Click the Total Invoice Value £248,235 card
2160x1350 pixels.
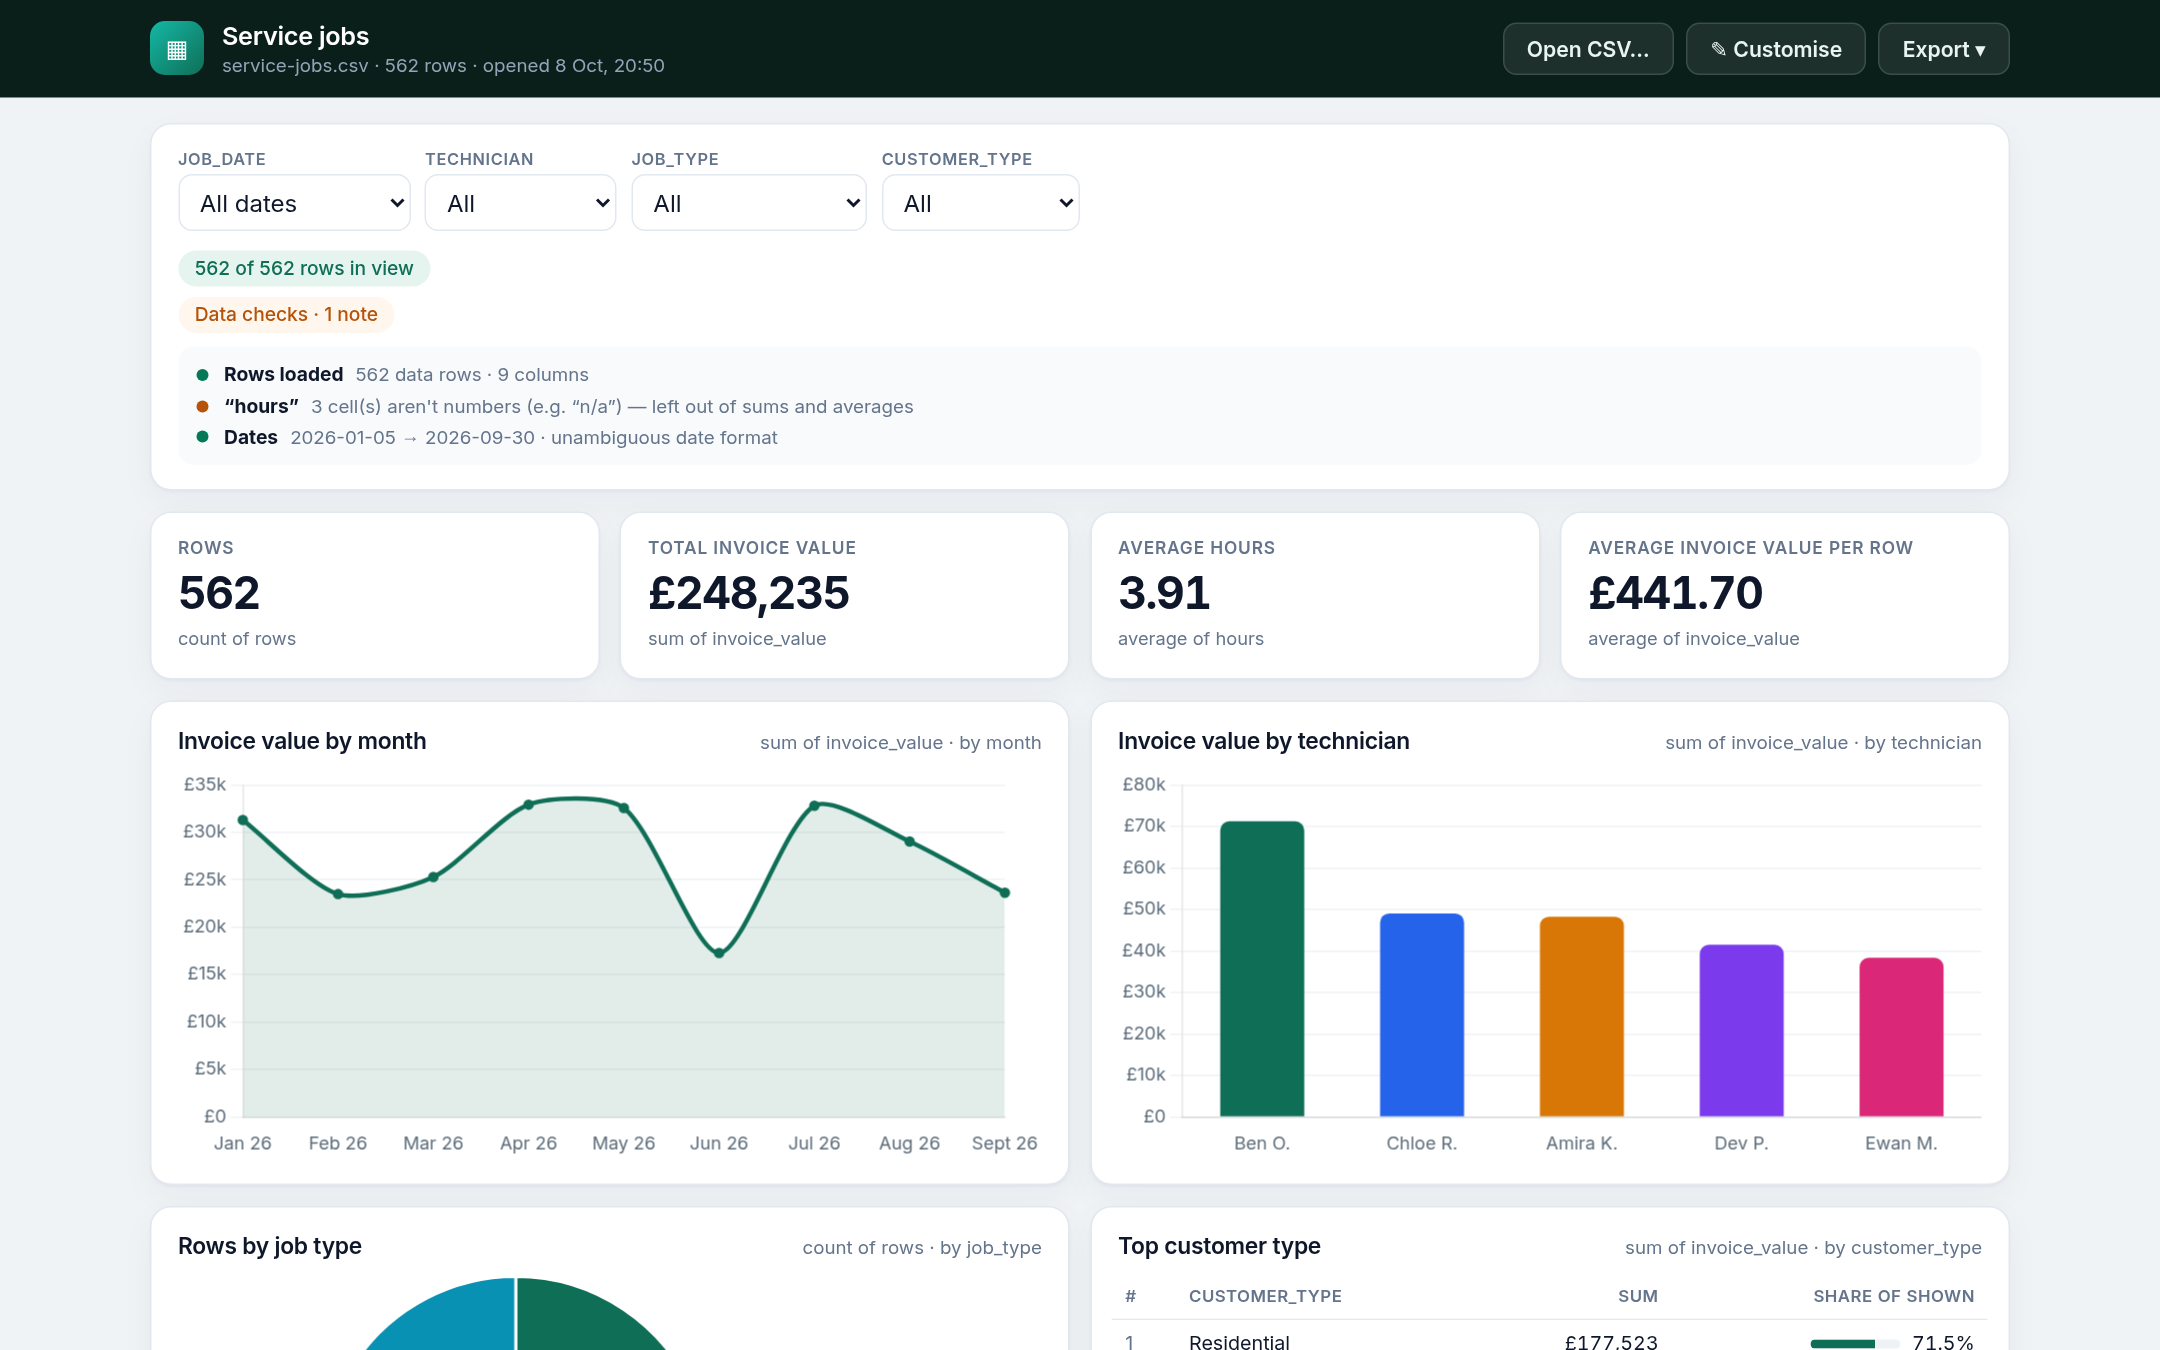pos(844,595)
